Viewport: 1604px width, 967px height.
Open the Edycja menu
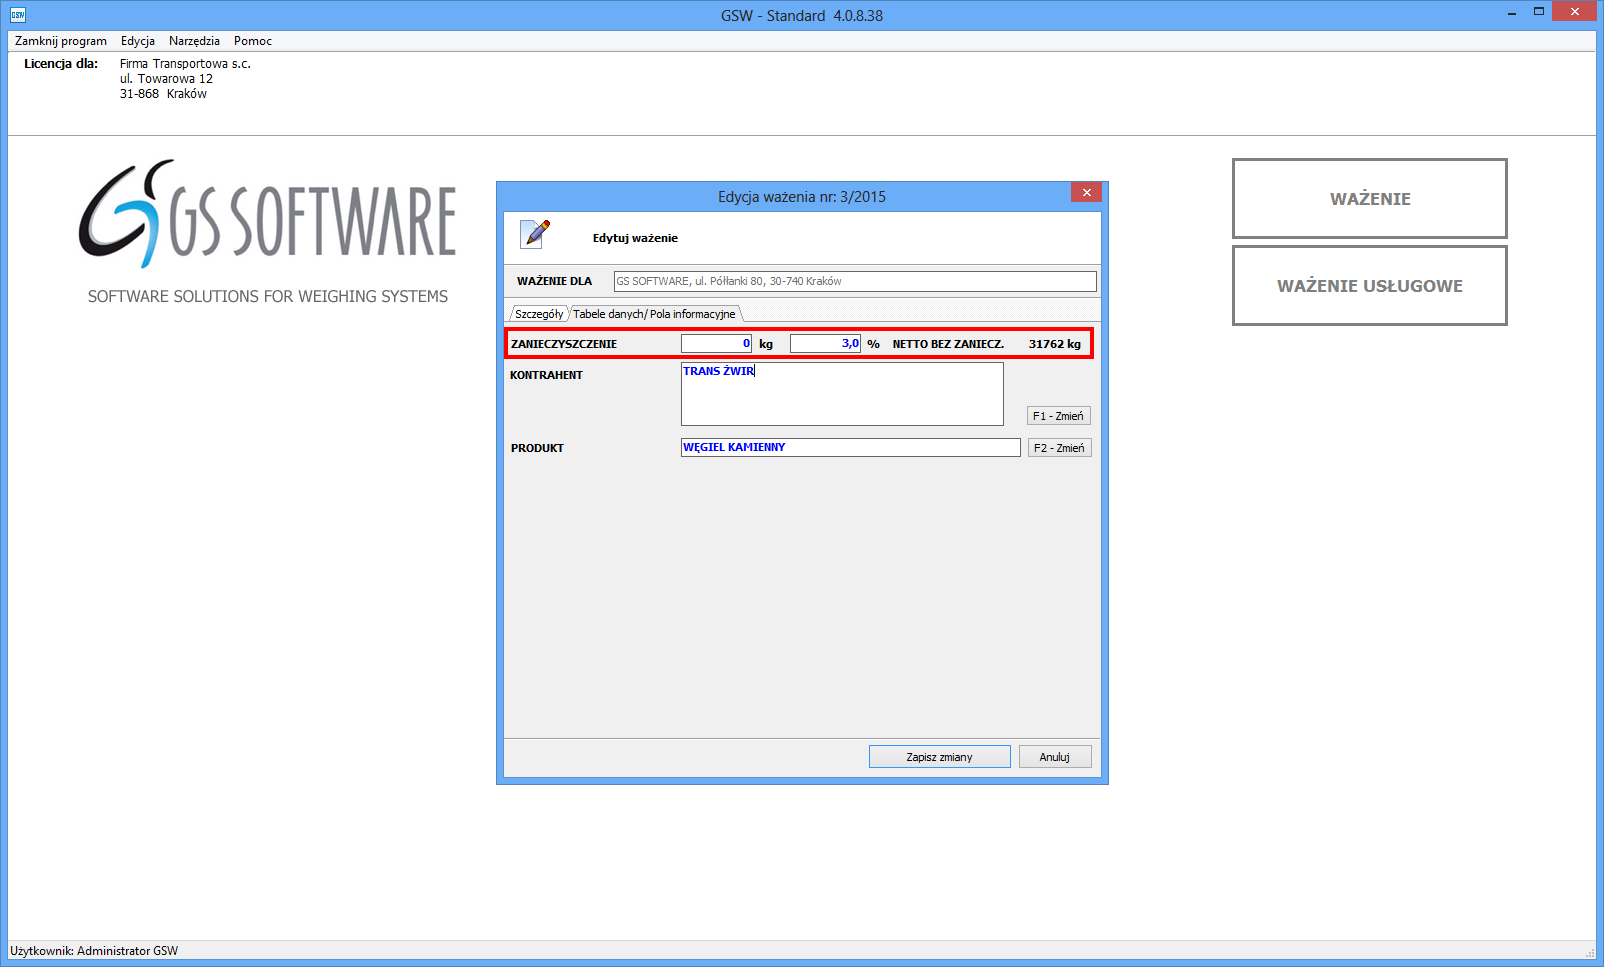(138, 41)
